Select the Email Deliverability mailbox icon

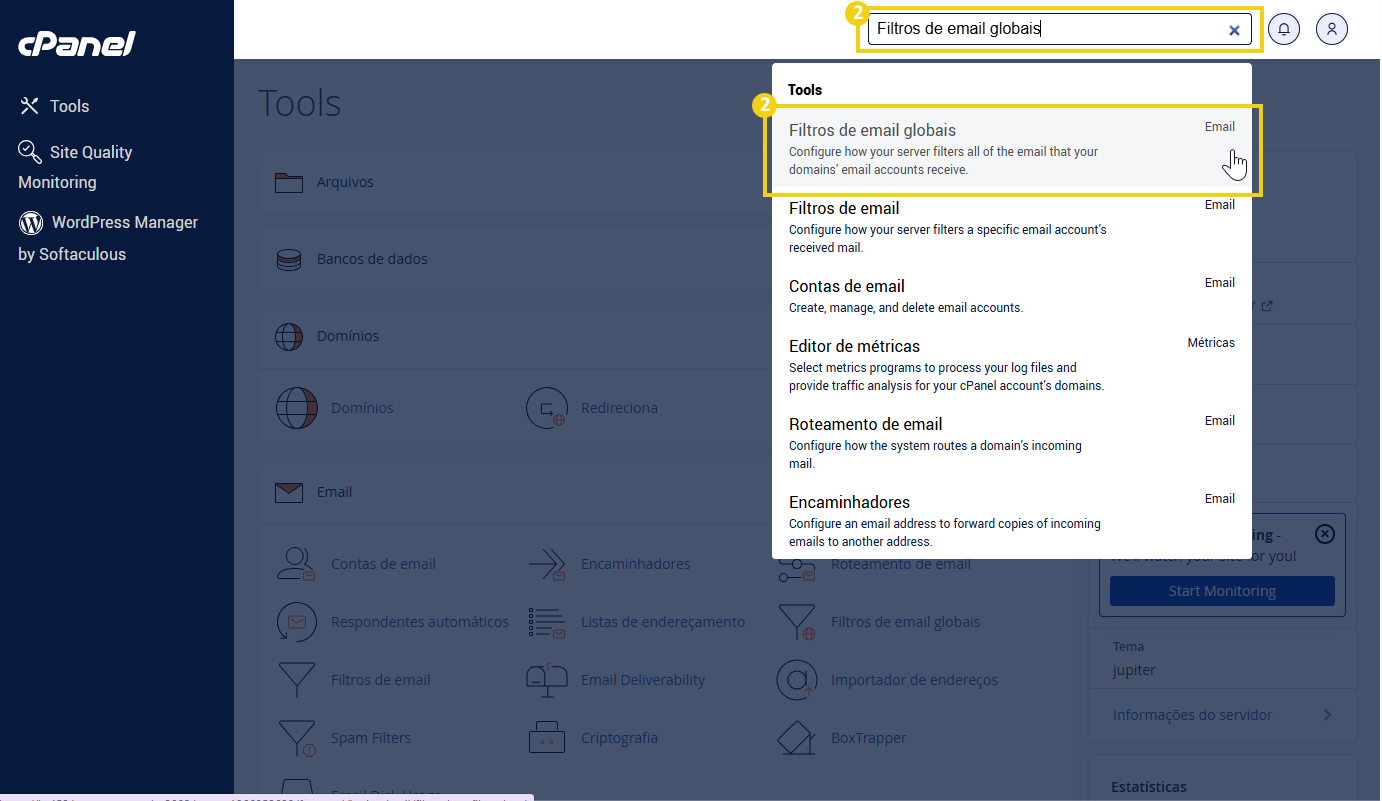click(x=546, y=679)
